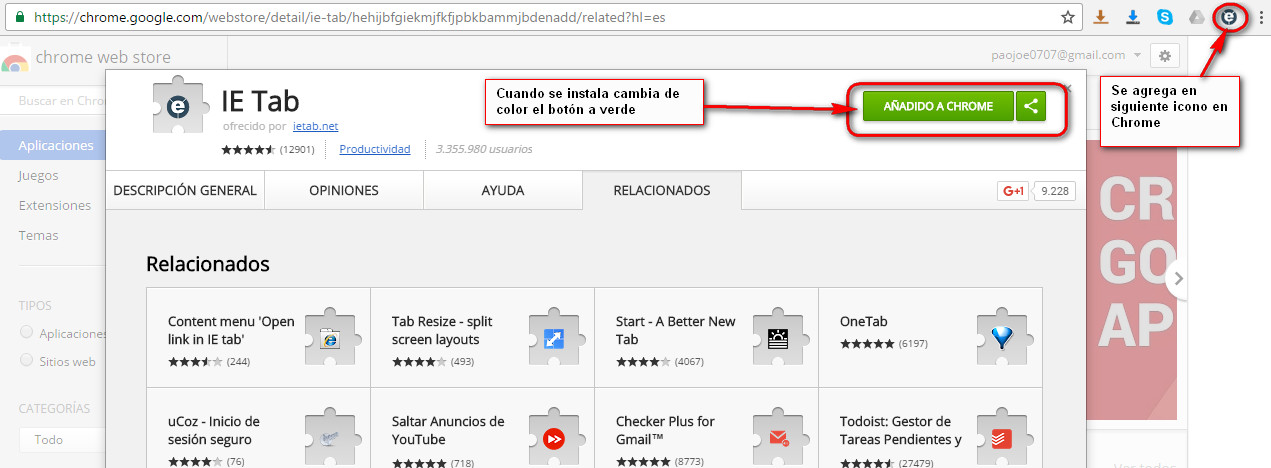Open the Start - A Better New Tab title
The height and width of the screenshot is (468, 1271).
tap(676, 330)
